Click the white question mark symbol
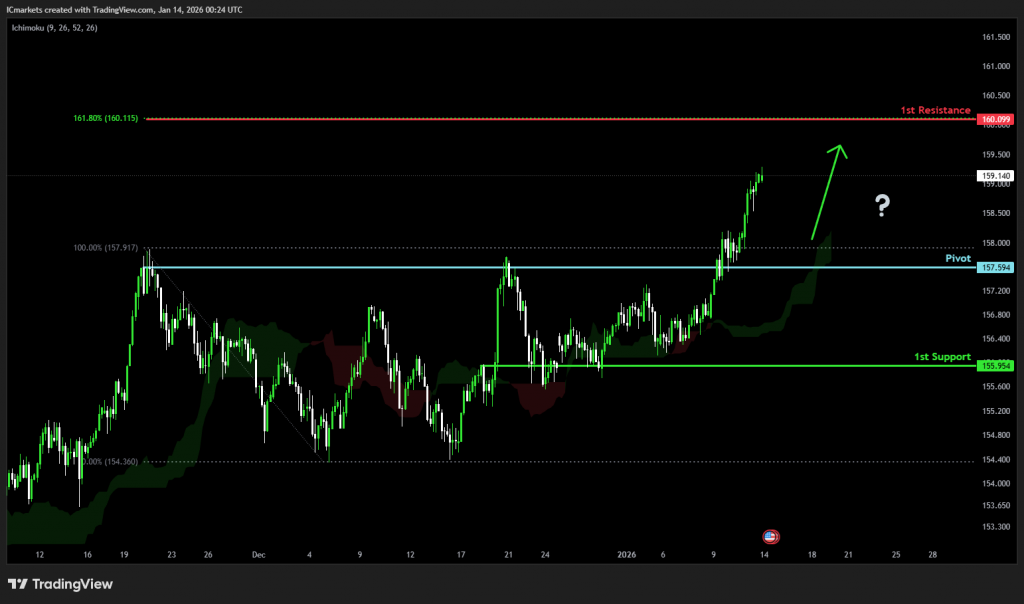The height and width of the screenshot is (604, 1024). click(882, 207)
